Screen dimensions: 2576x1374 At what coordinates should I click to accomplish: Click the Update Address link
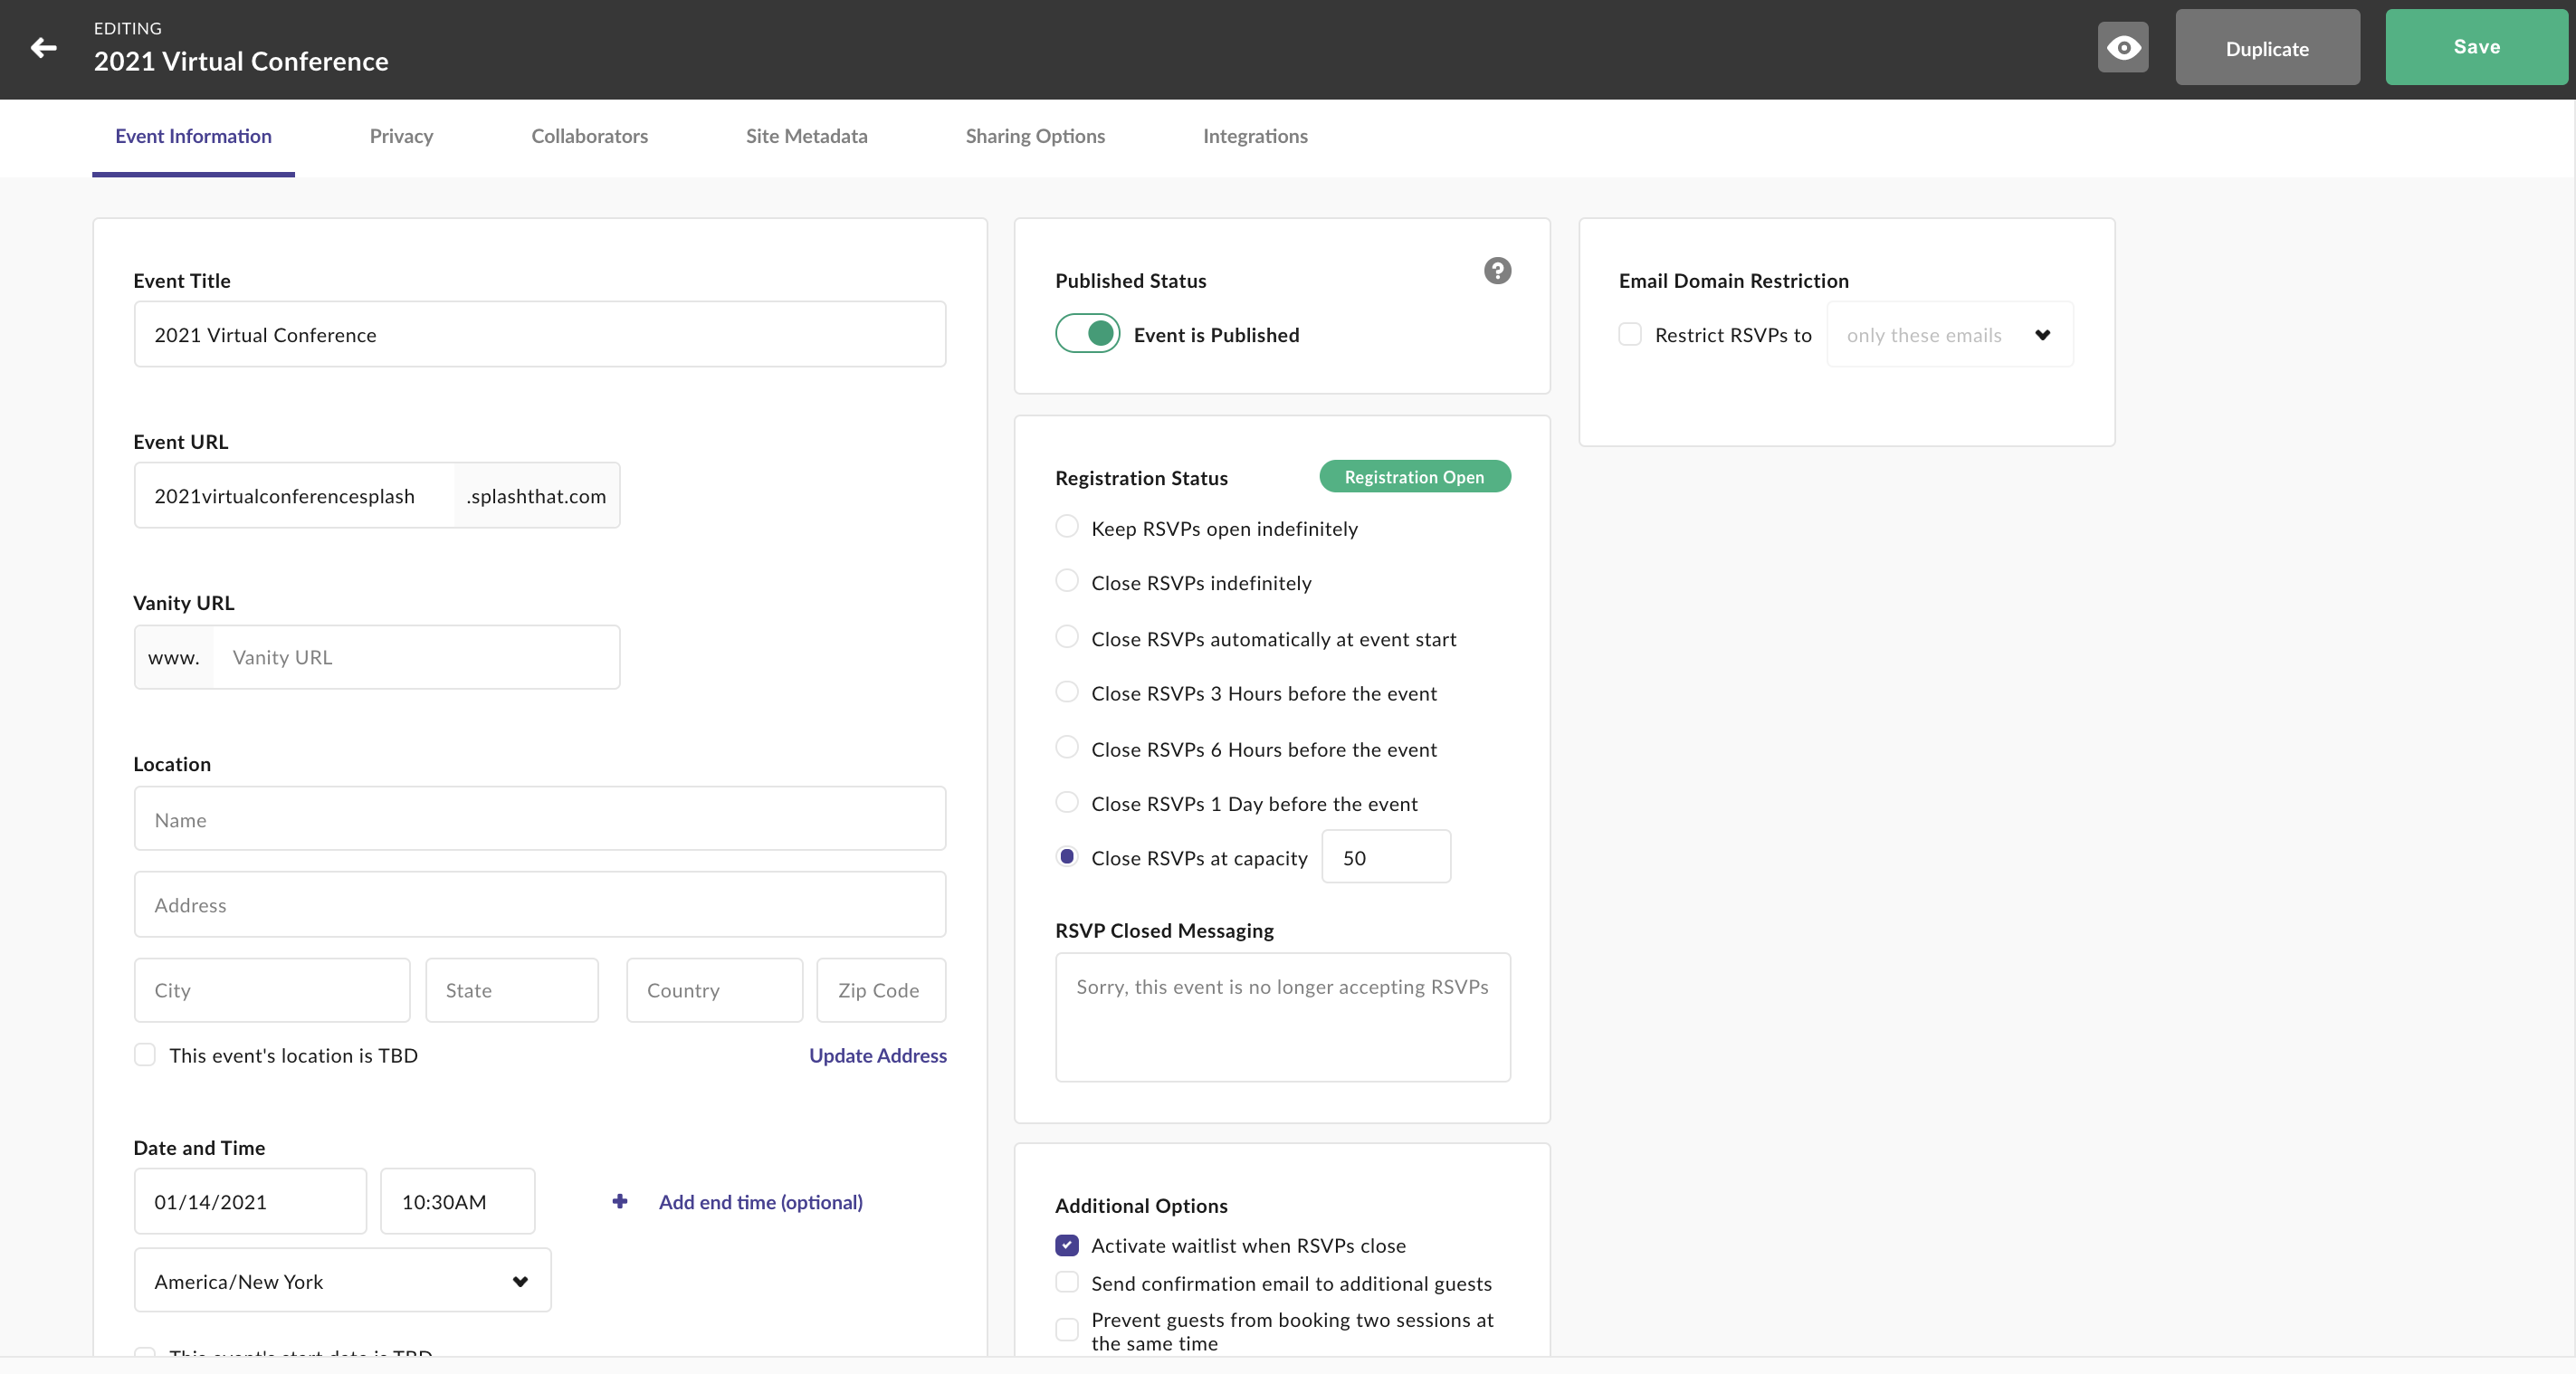[x=878, y=1055]
